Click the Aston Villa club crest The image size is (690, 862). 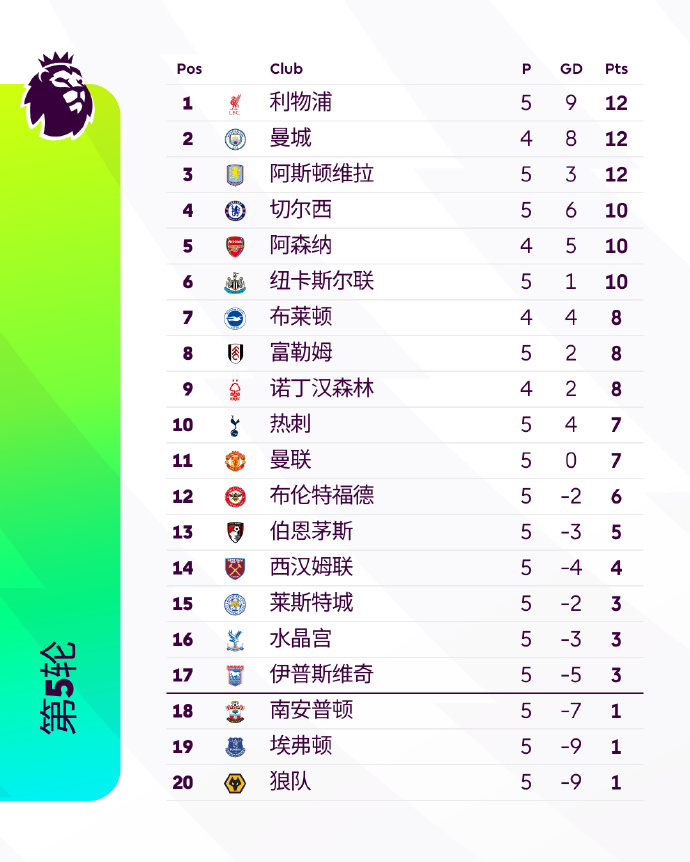coord(235,175)
